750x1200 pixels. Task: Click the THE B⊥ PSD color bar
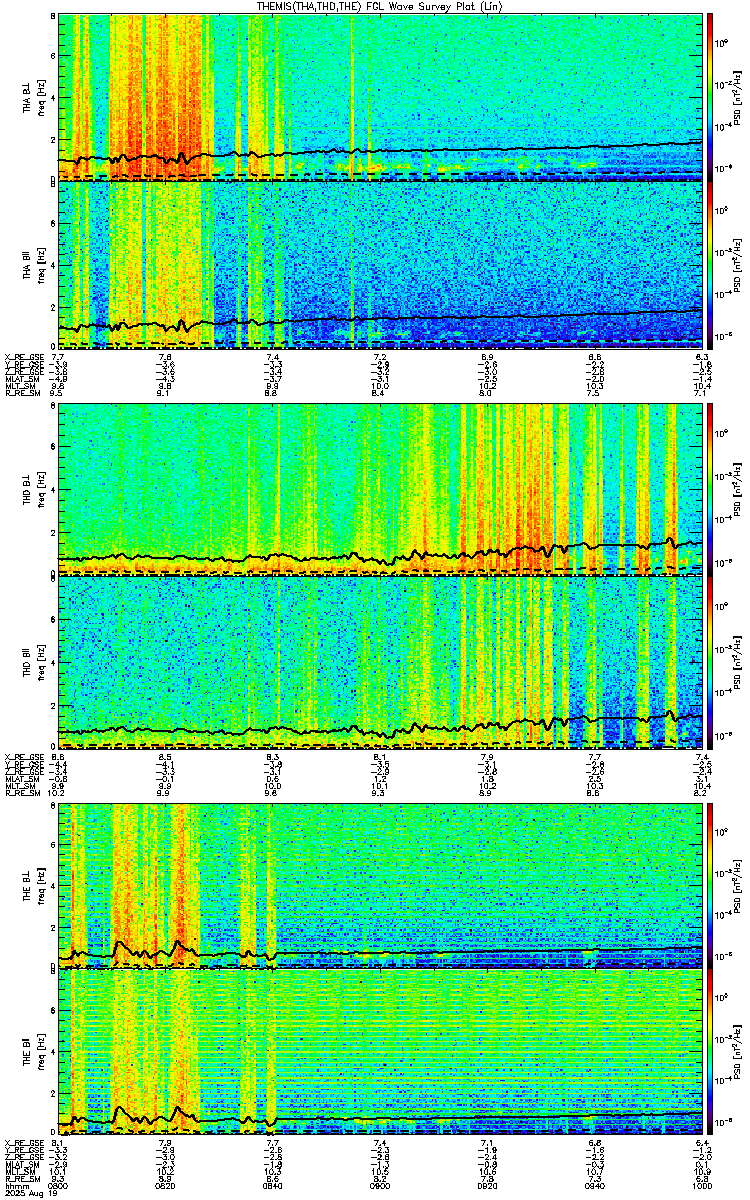coord(710,885)
